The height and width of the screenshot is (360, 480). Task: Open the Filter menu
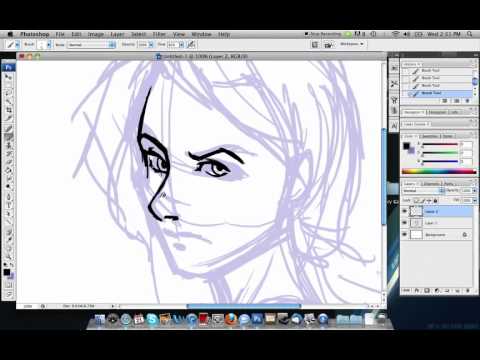159,34
